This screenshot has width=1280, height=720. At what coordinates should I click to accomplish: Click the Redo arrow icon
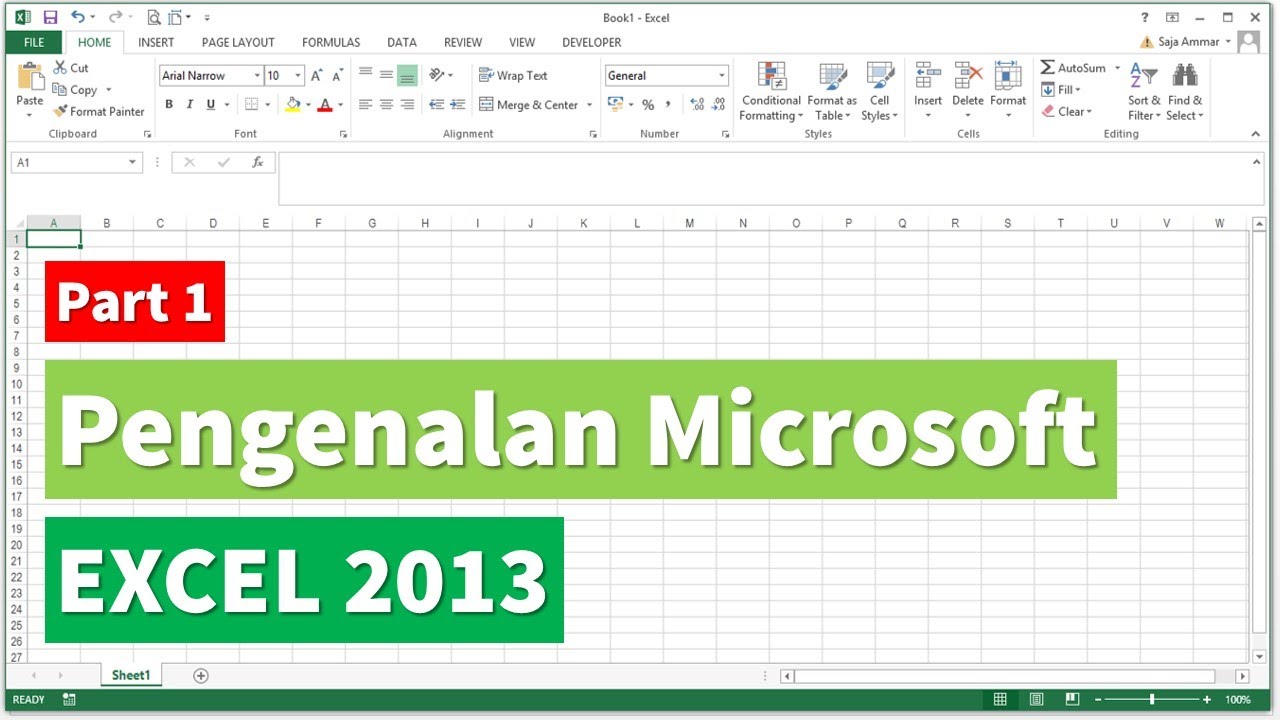coord(114,17)
